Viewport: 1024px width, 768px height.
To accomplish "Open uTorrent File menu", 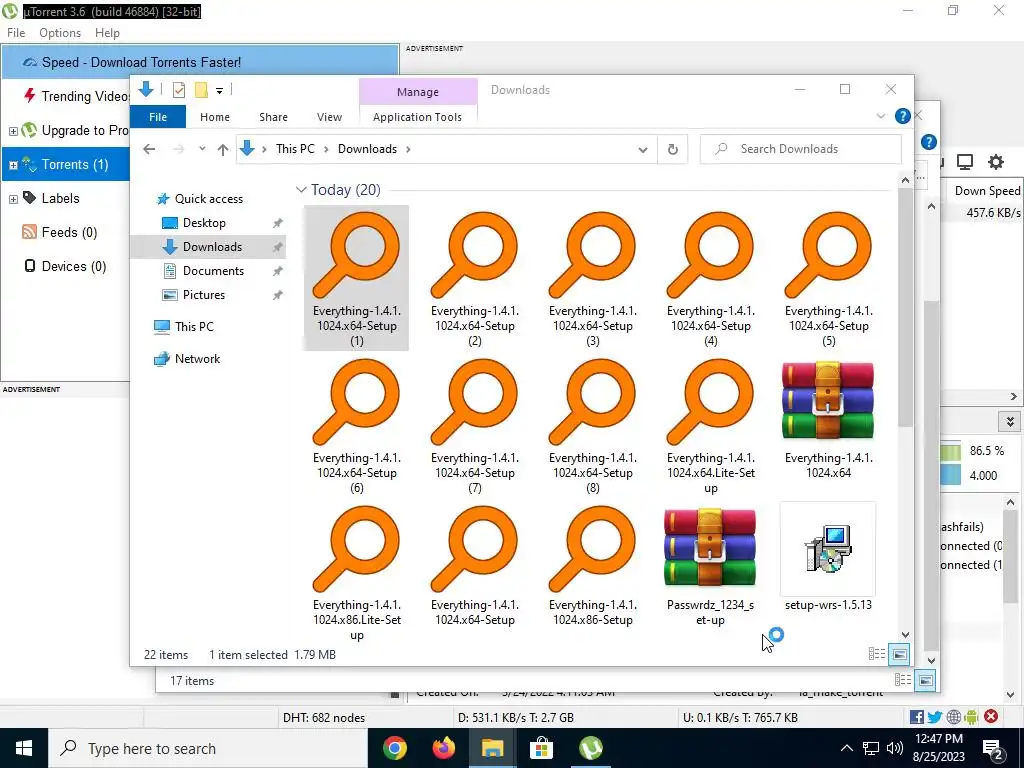I will (x=16, y=33).
